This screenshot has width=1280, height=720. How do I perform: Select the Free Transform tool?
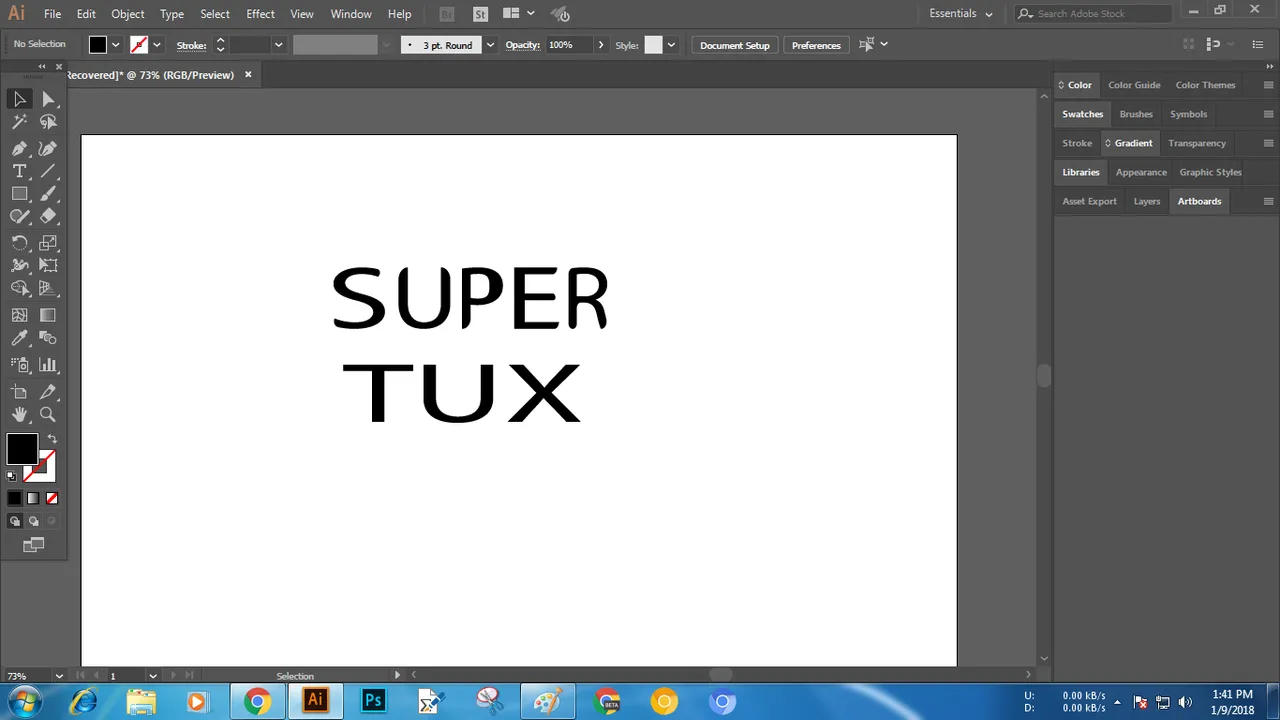(48, 265)
